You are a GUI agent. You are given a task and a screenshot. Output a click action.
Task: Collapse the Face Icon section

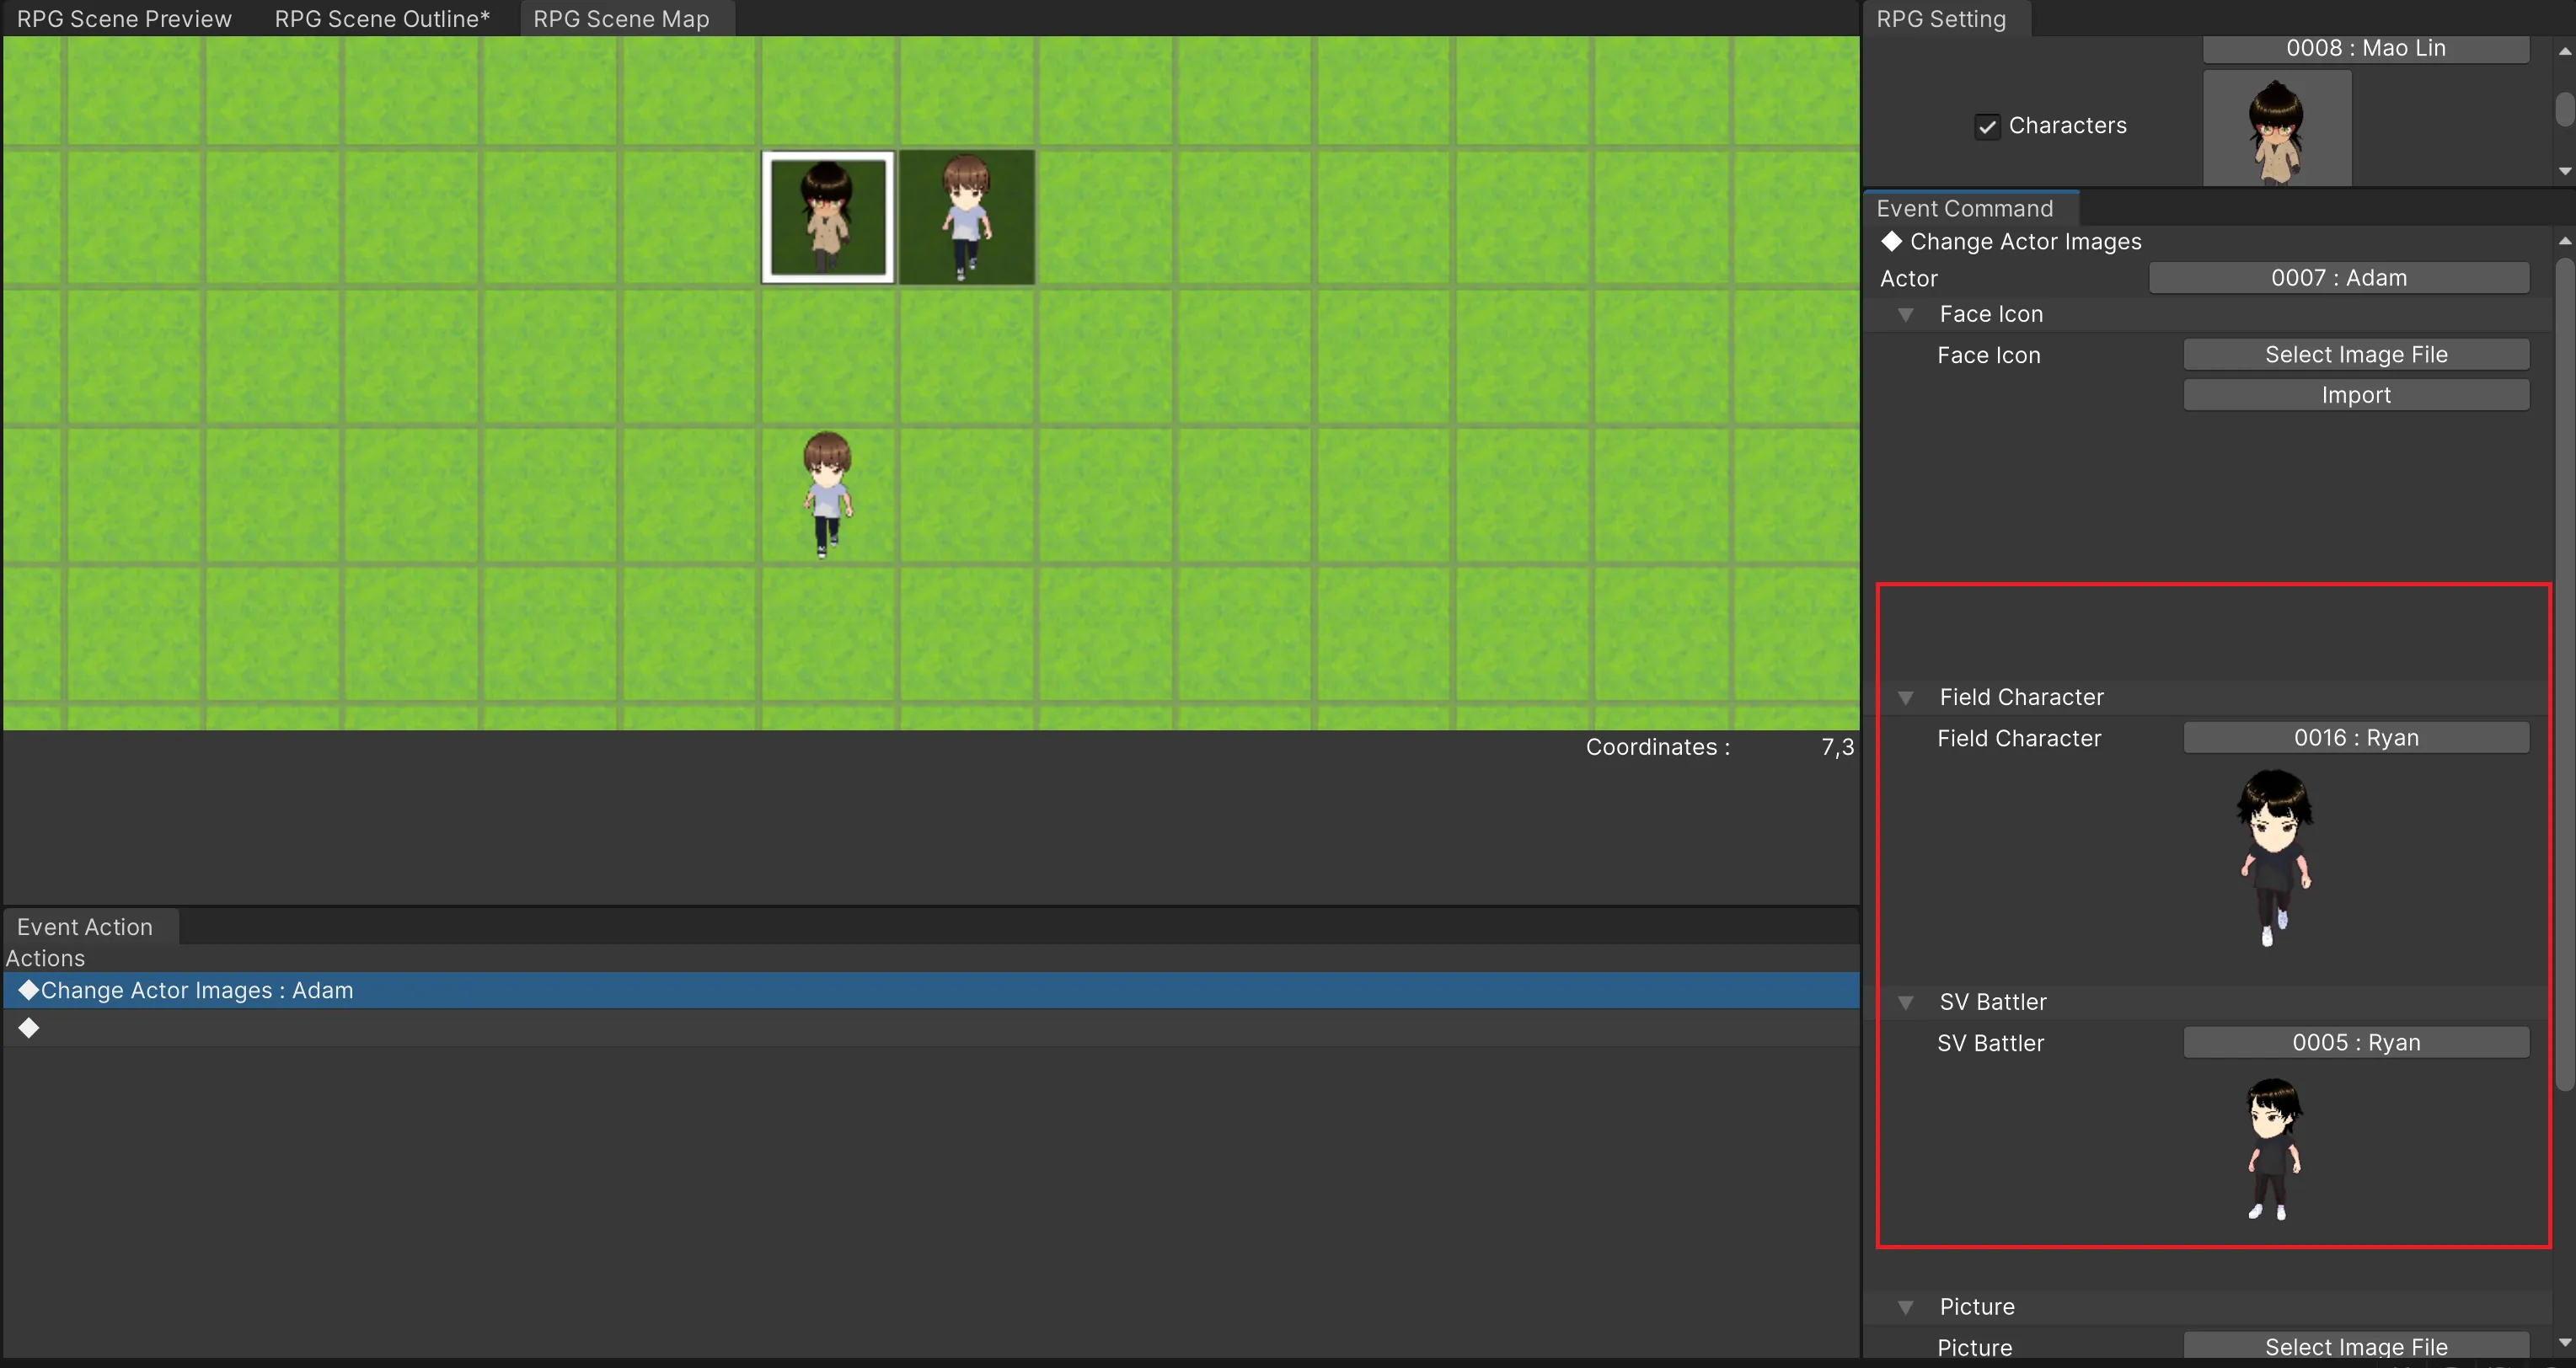pos(1906,315)
